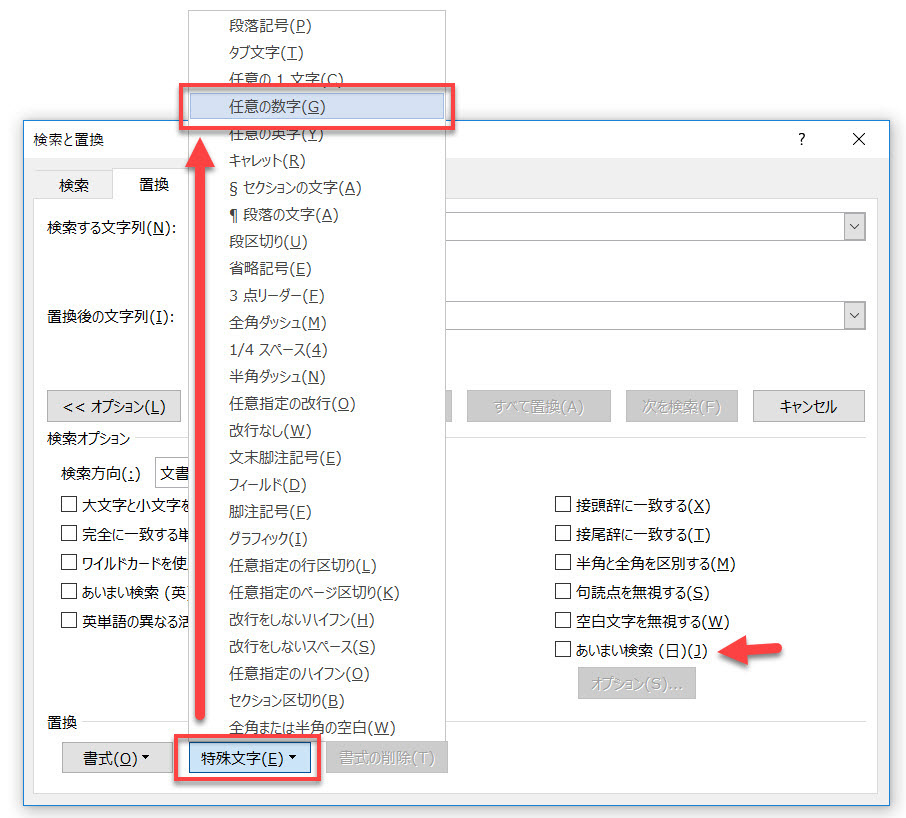906x818 pixels.
Task: Select タブ文字 in the list
Action: tap(266, 53)
